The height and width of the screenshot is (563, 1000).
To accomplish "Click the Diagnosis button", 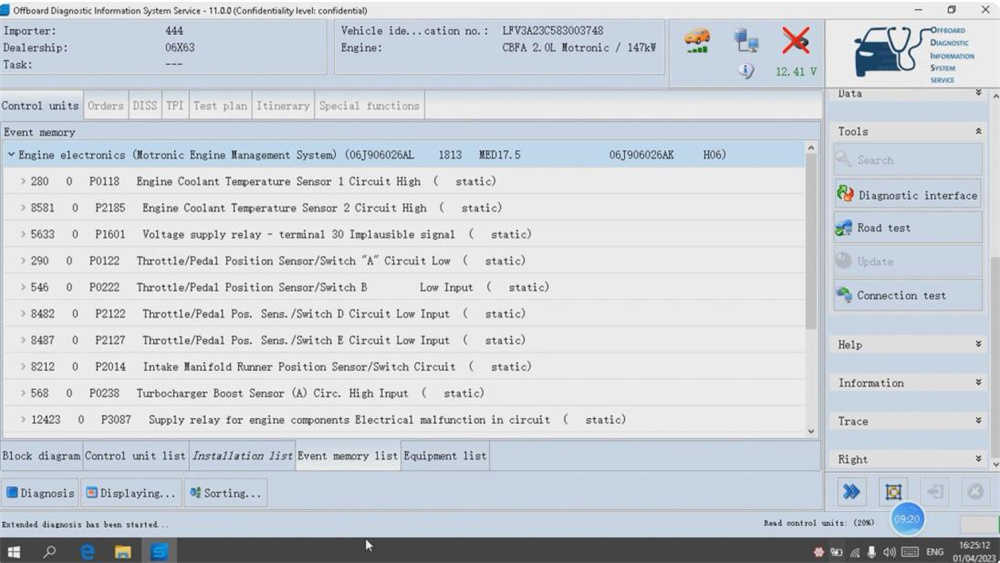I will coord(40,493).
